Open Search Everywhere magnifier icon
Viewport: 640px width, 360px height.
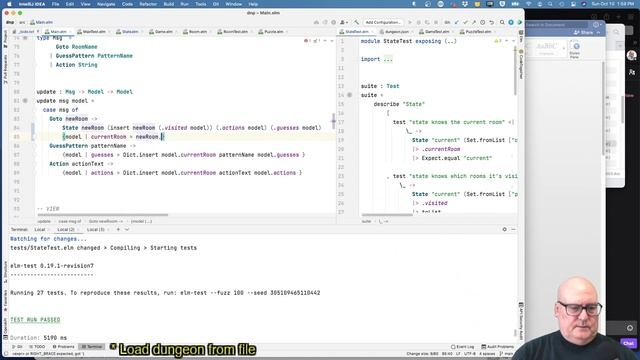point(502,22)
